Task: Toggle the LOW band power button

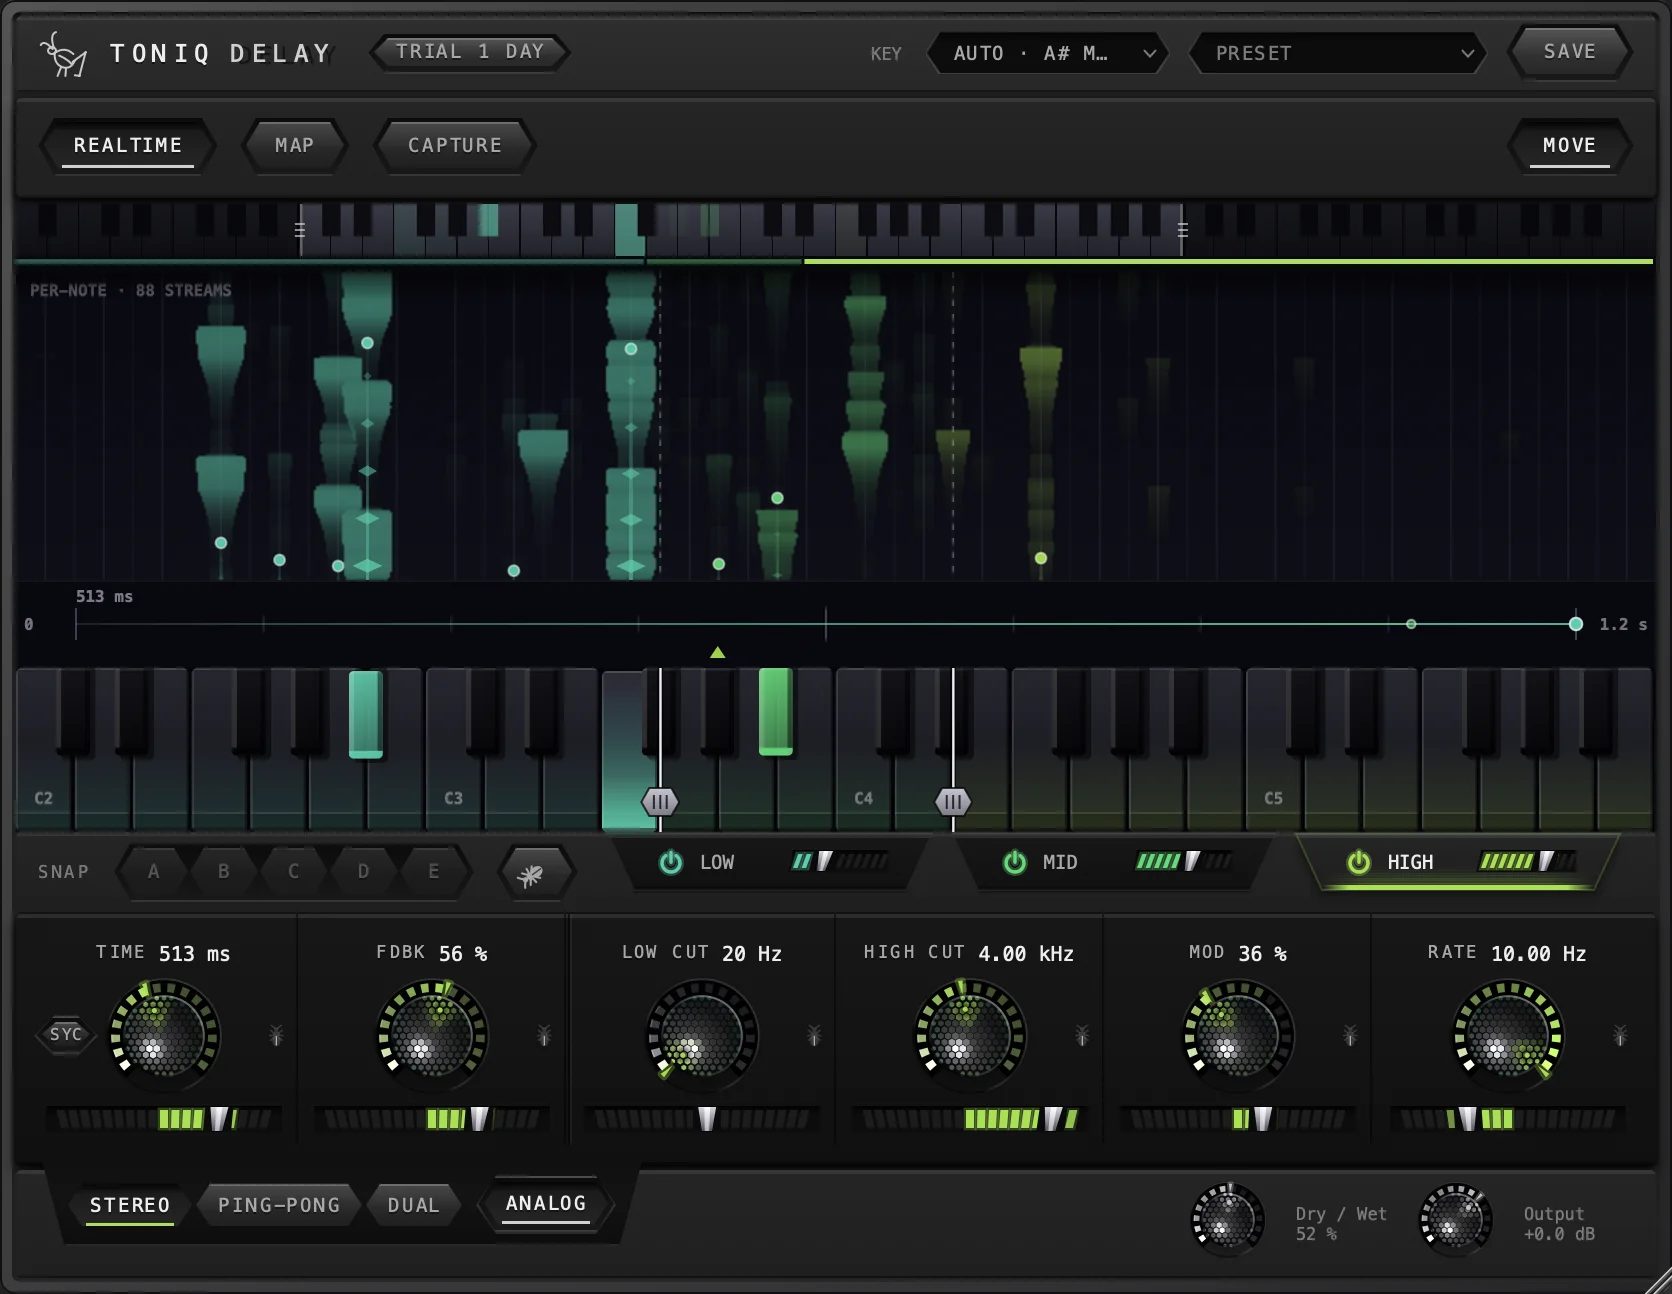Action: 671,862
